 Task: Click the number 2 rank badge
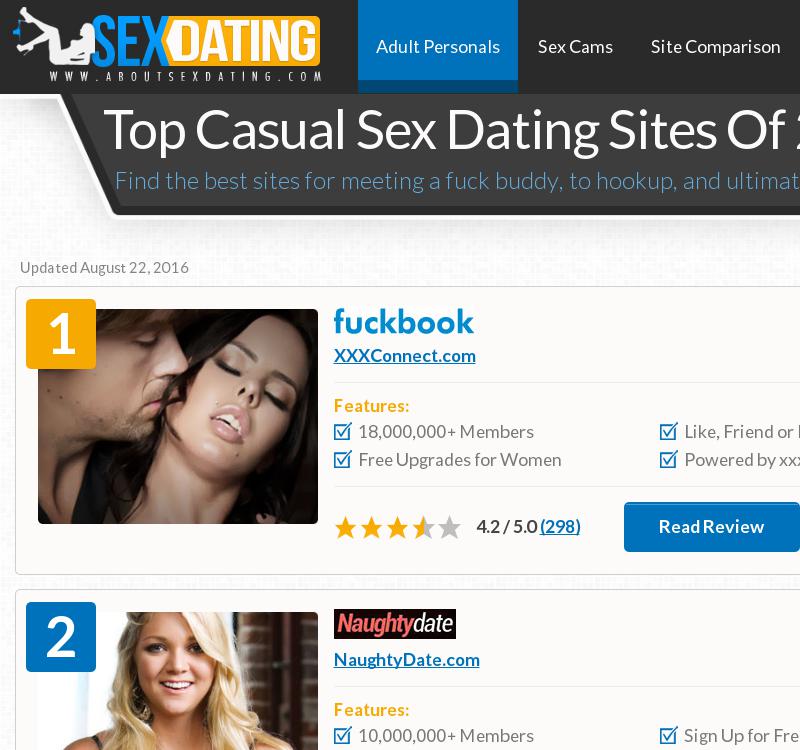pyautogui.click(x=61, y=637)
